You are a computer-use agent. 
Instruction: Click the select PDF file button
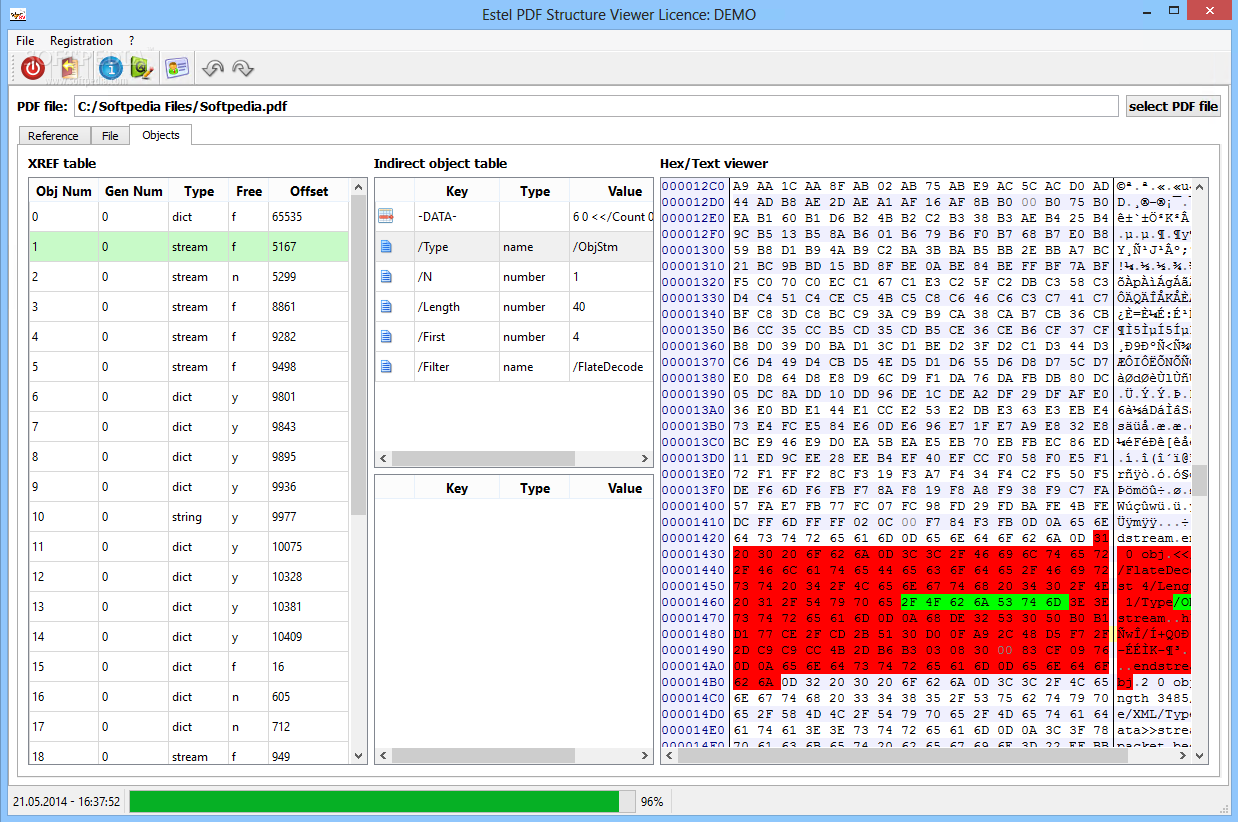(1173, 106)
